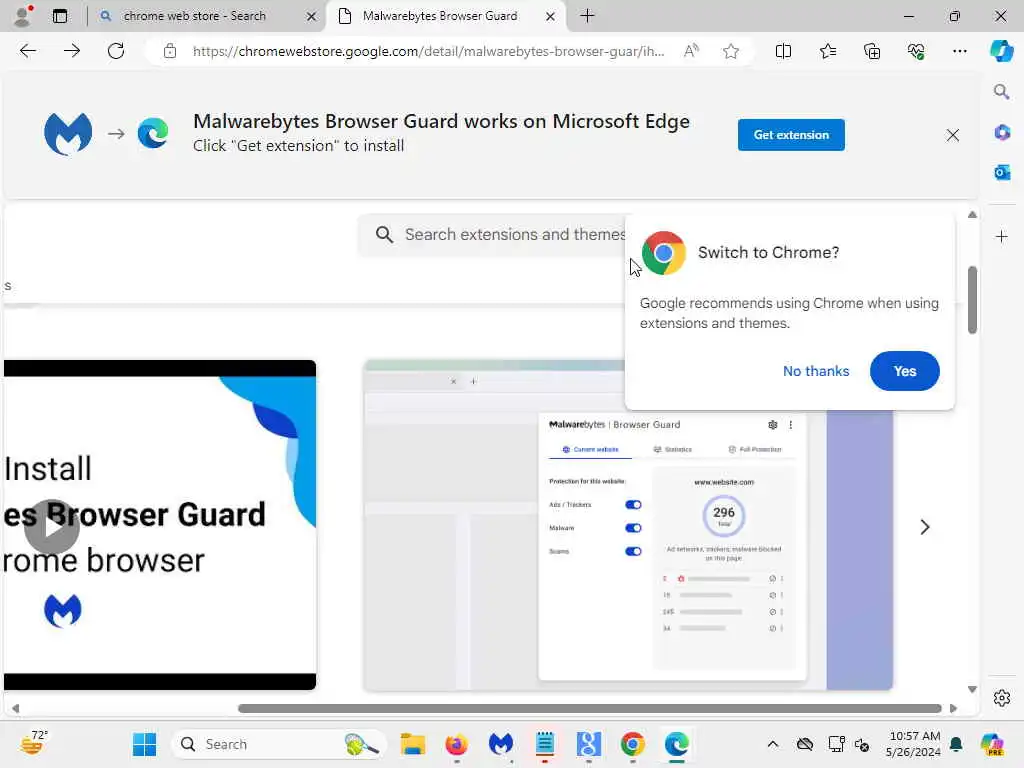Screen dimensions: 1024x768
Task: Open split screen view
Action: 783,51
